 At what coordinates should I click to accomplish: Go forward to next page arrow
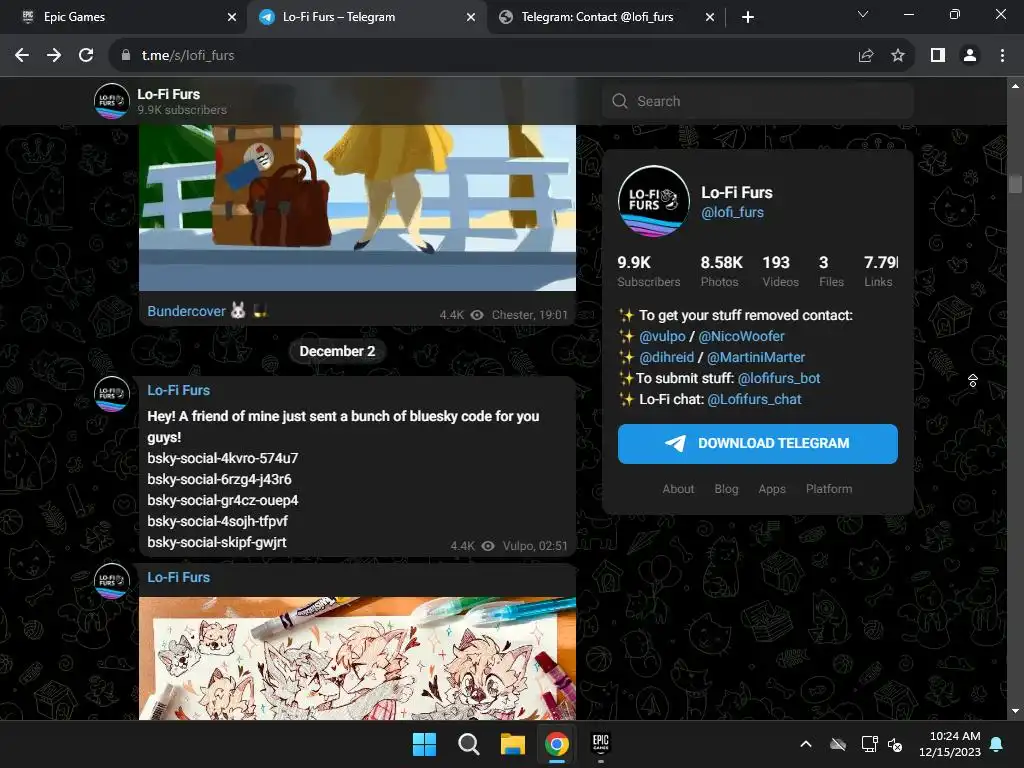54,56
